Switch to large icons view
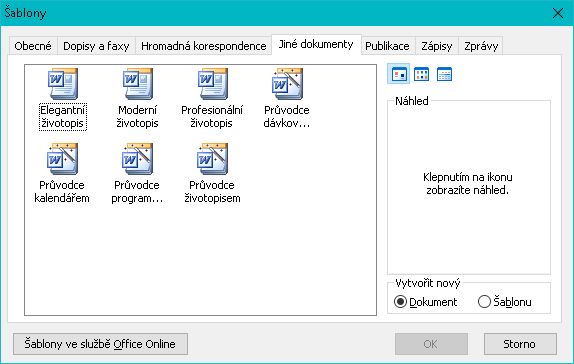Image resolution: width=574 pixels, height=364 pixels. coord(399,74)
